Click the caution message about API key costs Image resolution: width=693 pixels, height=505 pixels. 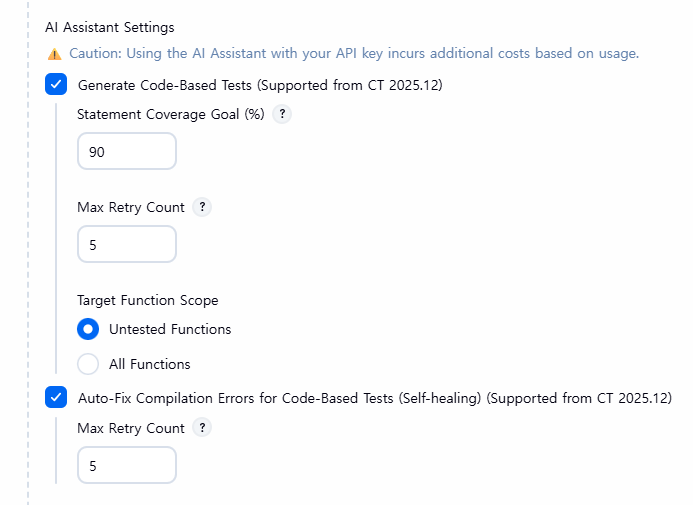coord(354,53)
